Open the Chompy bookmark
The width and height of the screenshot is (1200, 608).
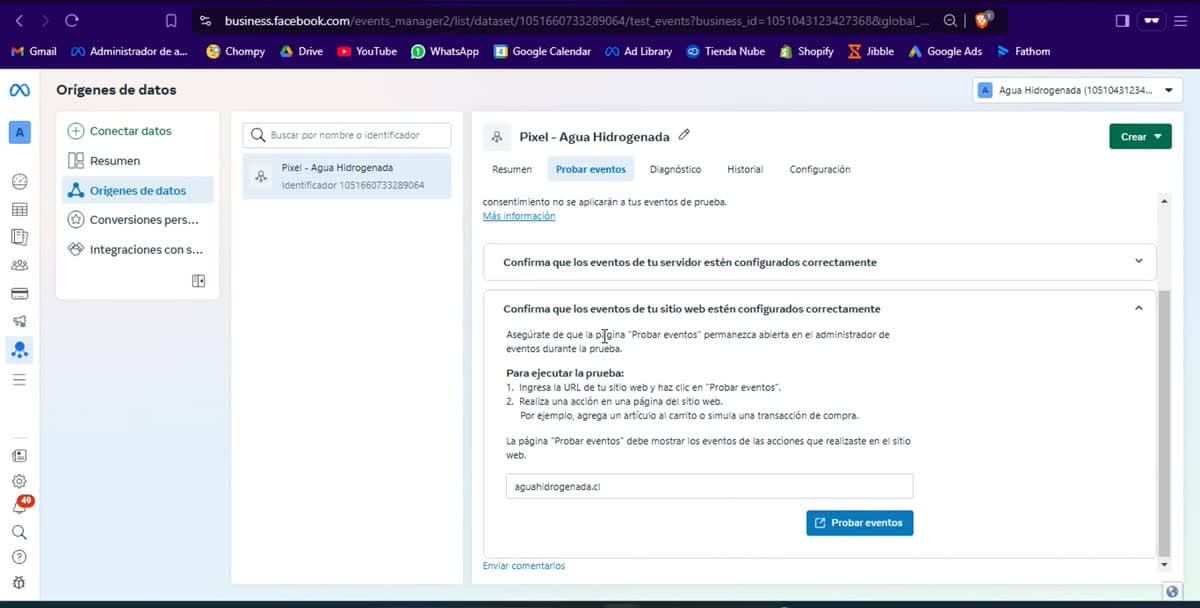[x=236, y=51]
